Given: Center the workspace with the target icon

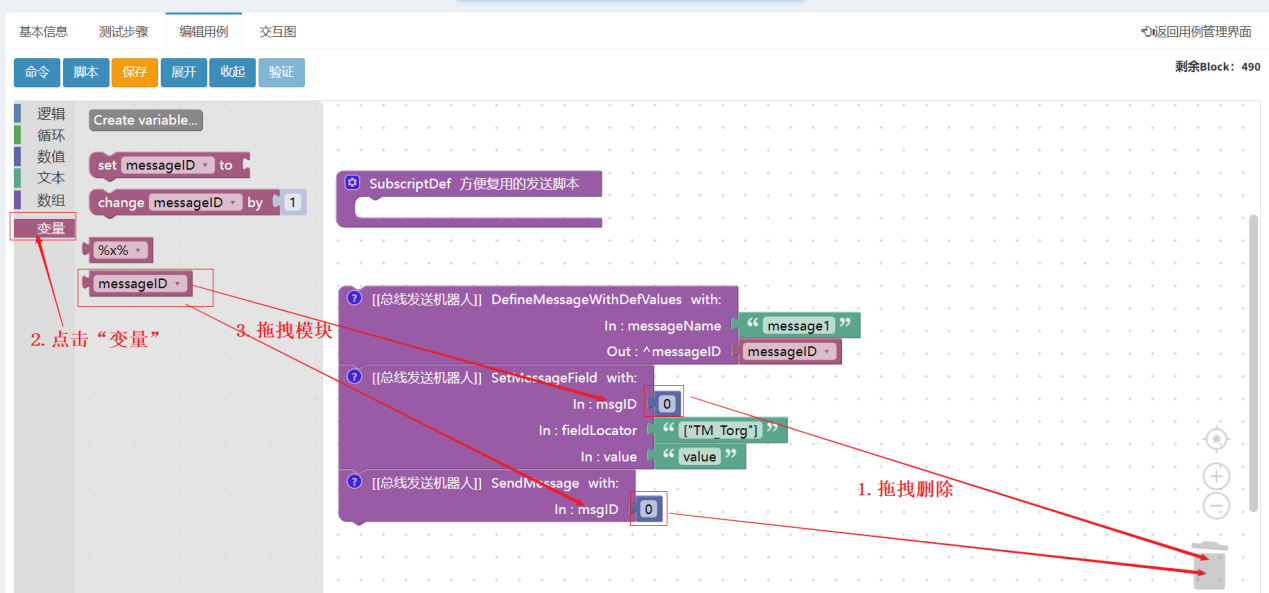Looking at the screenshot, I should pos(1216,439).
